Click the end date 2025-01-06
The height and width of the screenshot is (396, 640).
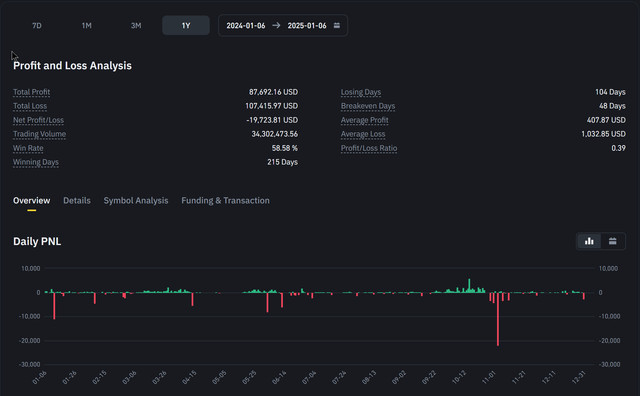(307, 26)
